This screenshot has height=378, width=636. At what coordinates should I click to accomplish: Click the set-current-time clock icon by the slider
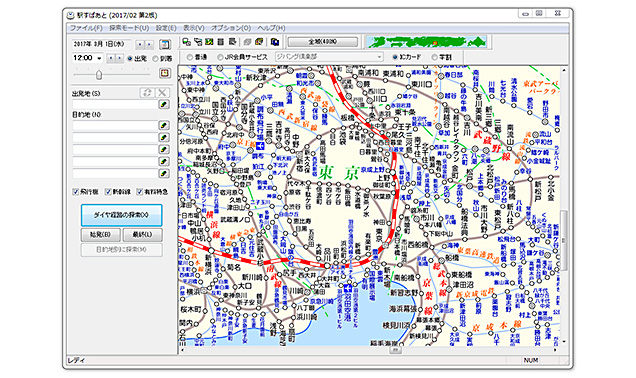pos(164,73)
